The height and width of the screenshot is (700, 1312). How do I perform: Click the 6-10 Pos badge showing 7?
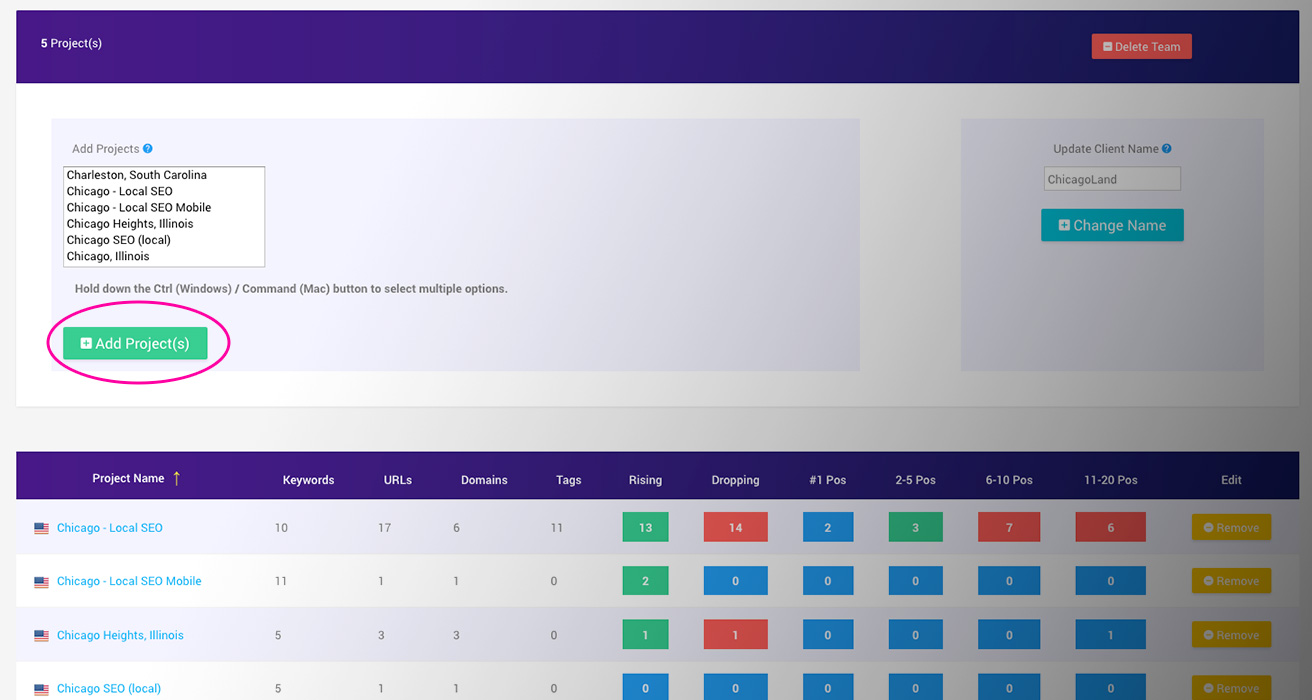pyautogui.click(x=1008, y=527)
